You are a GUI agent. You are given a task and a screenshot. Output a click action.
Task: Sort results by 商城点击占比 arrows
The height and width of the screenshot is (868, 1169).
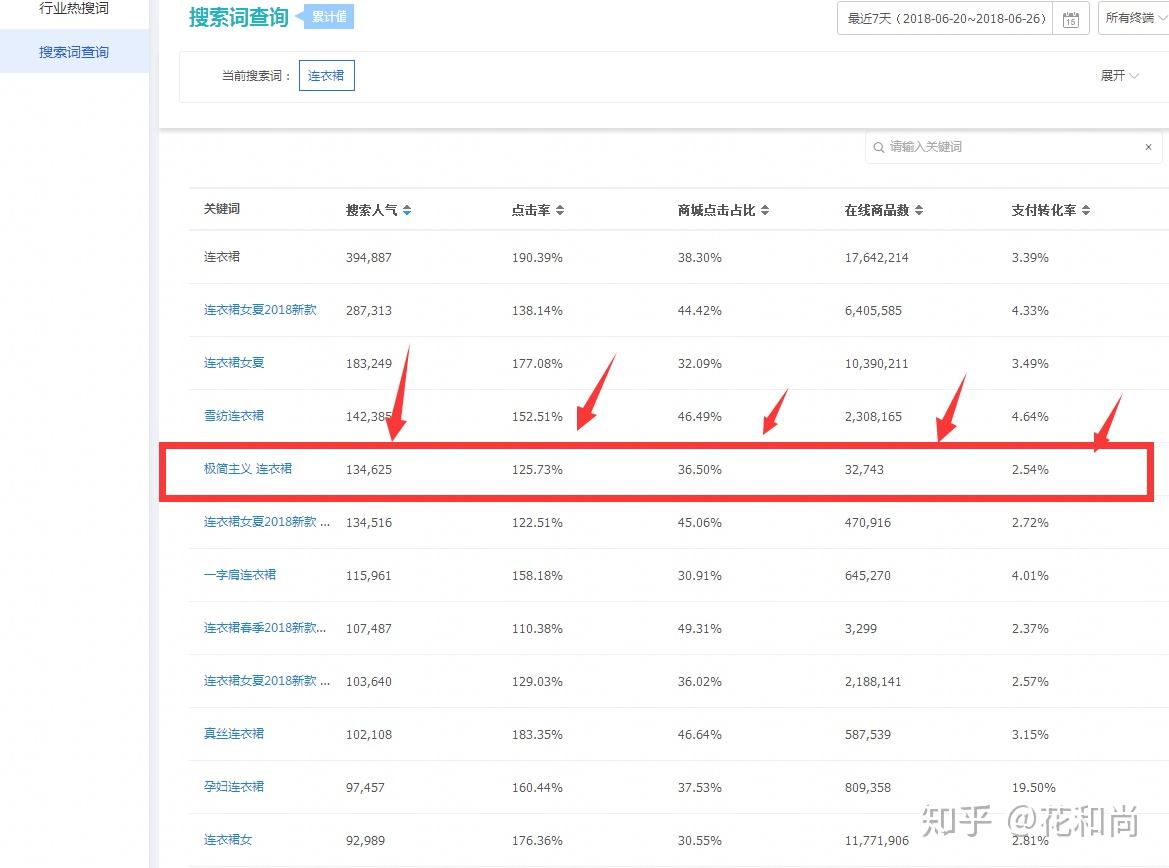click(x=764, y=210)
